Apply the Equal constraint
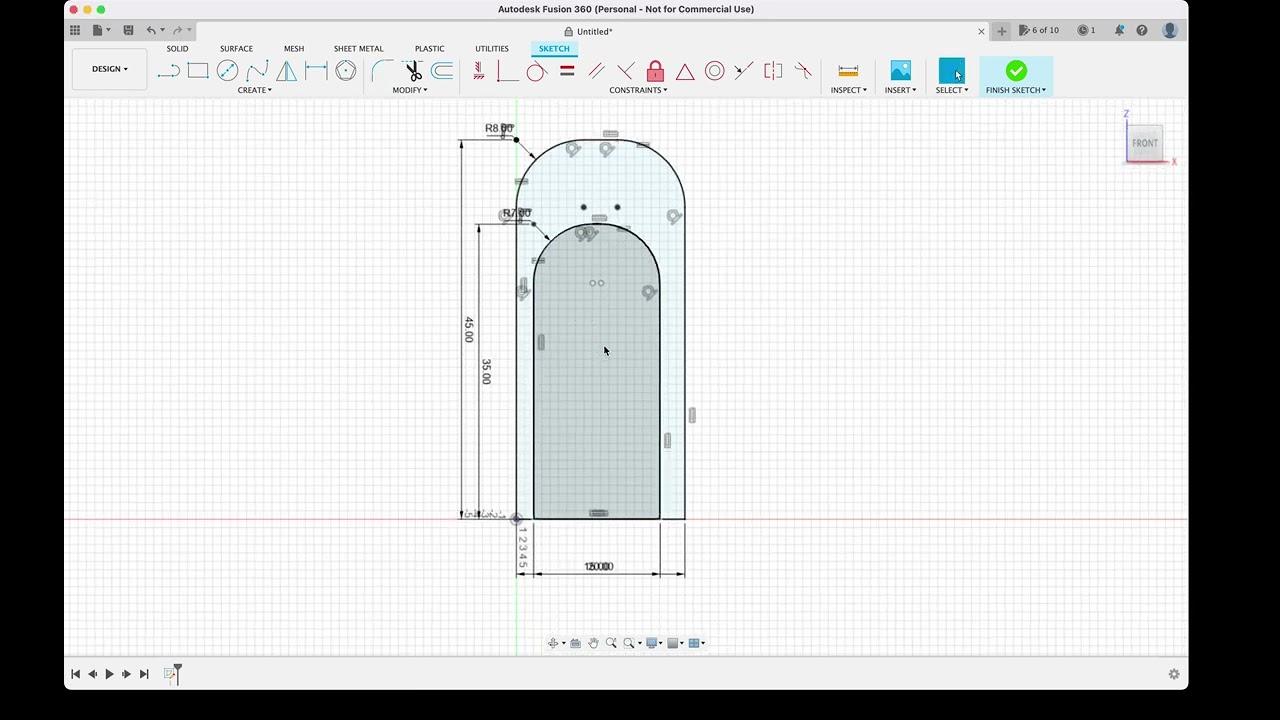Viewport: 1280px width, 720px height. point(567,71)
